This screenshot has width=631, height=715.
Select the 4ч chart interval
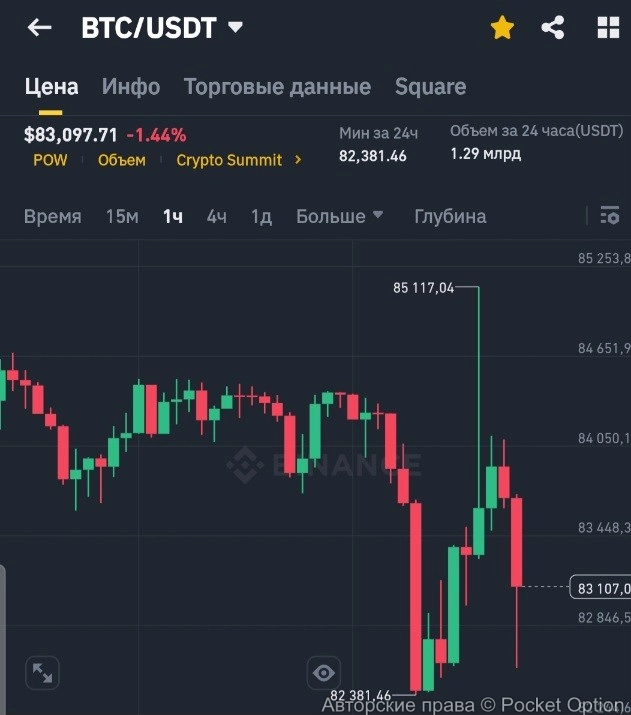217,216
